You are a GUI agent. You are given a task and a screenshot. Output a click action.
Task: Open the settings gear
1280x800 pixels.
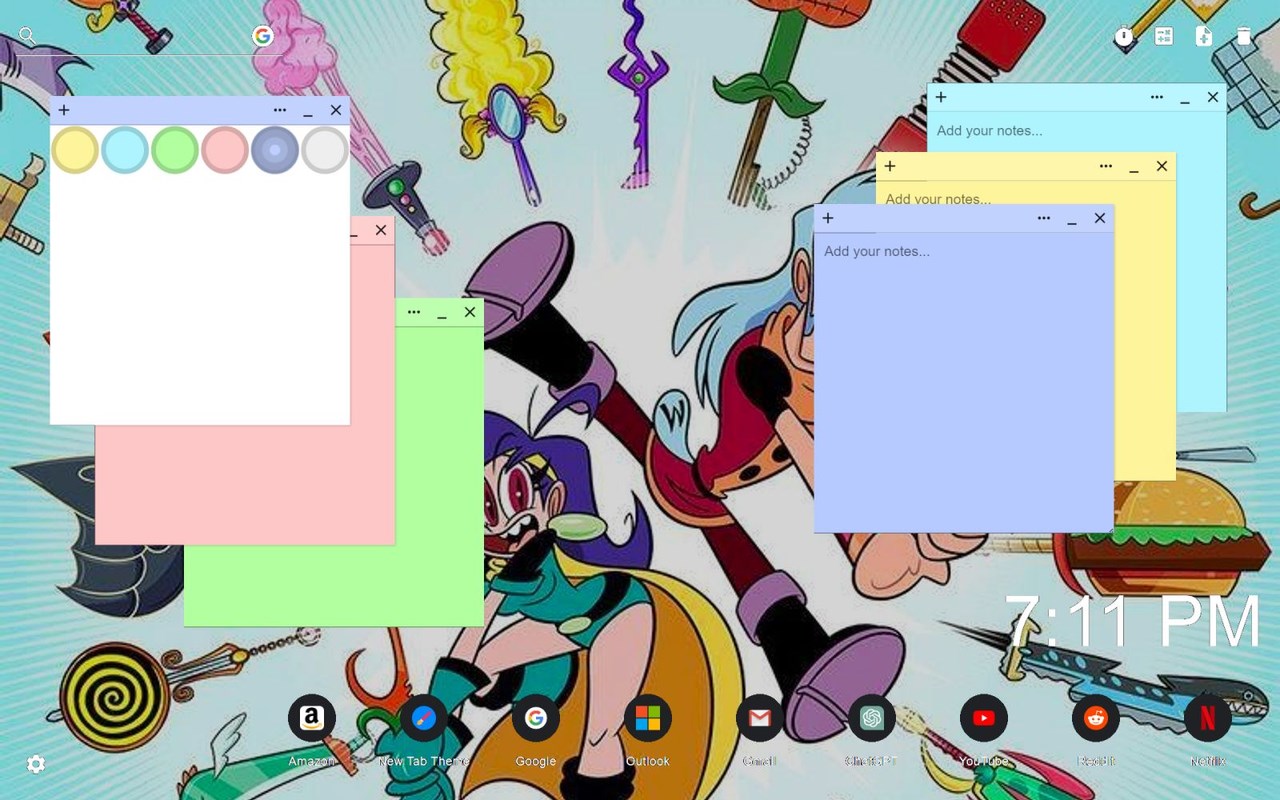point(36,765)
